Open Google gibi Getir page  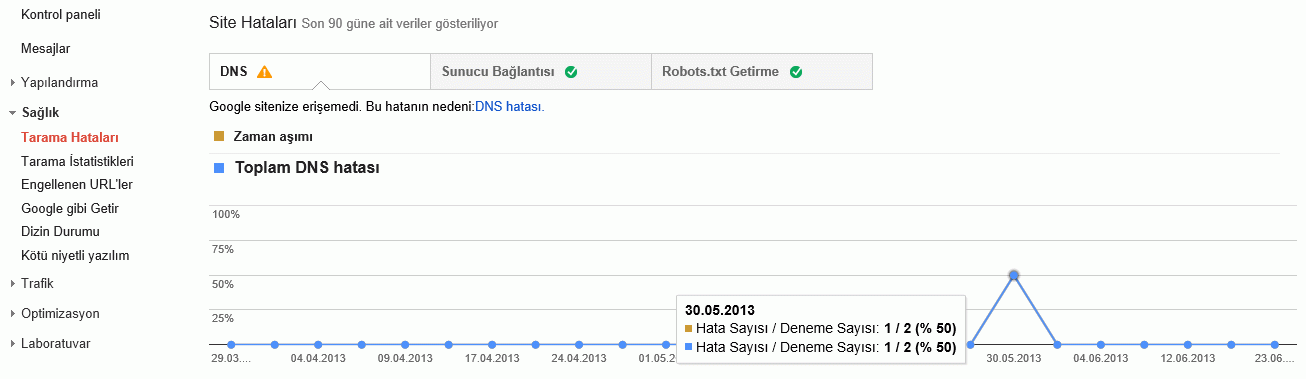point(70,208)
